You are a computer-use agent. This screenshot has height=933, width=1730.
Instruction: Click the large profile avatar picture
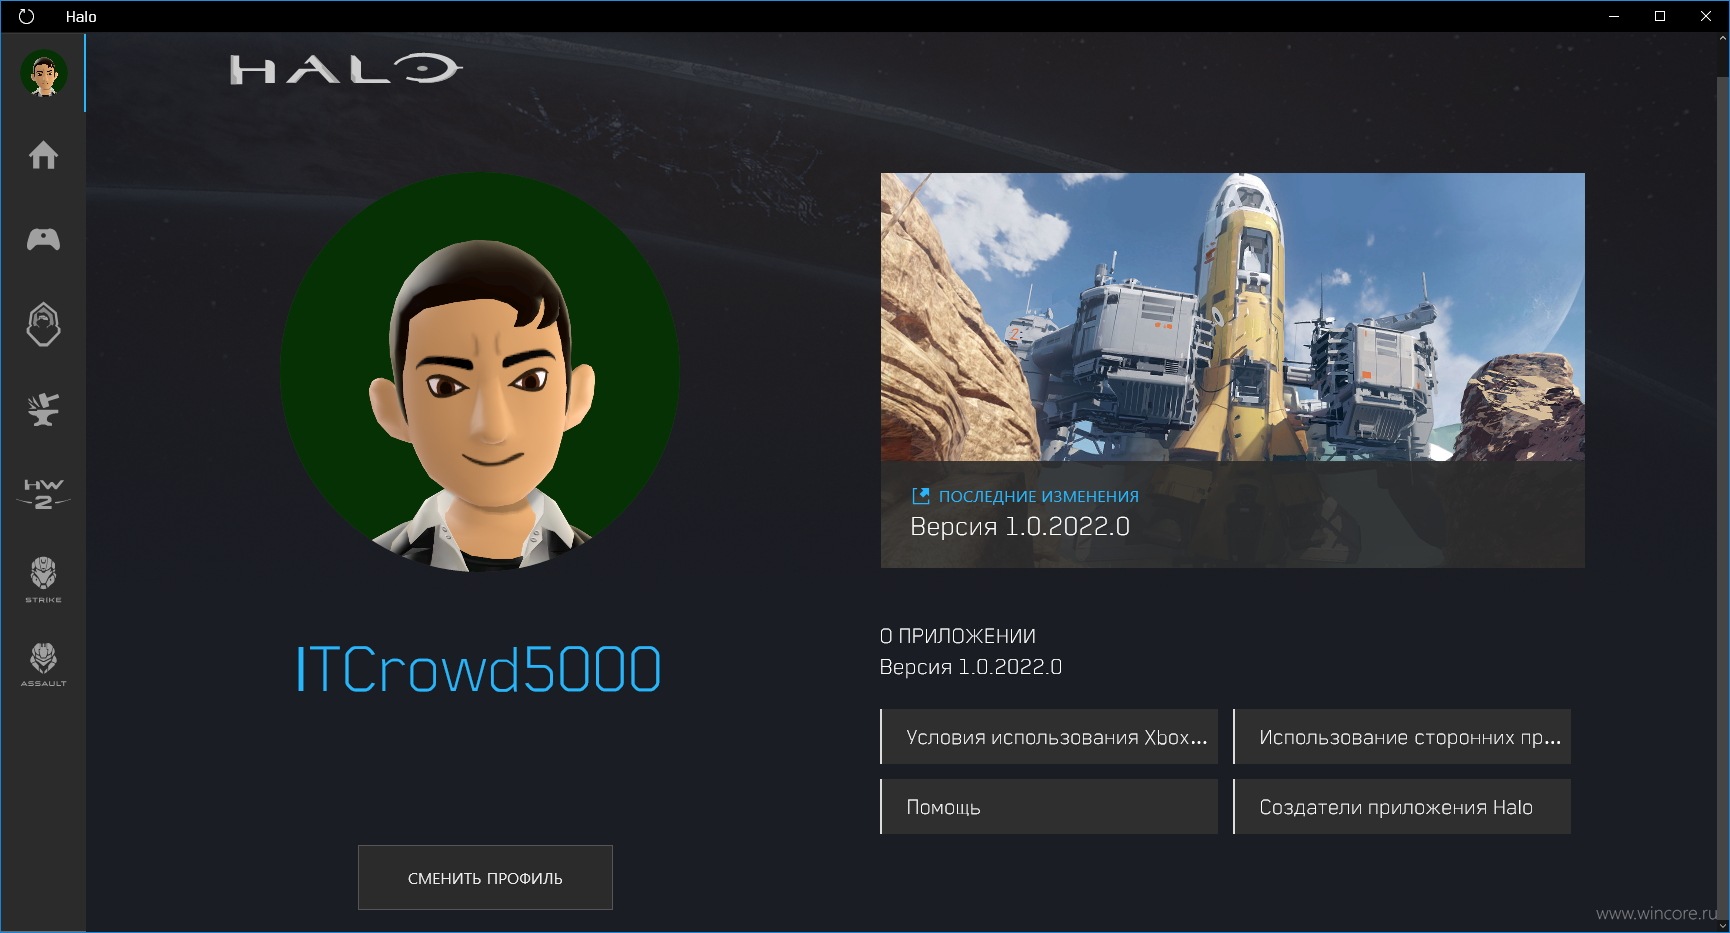[480, 372]
